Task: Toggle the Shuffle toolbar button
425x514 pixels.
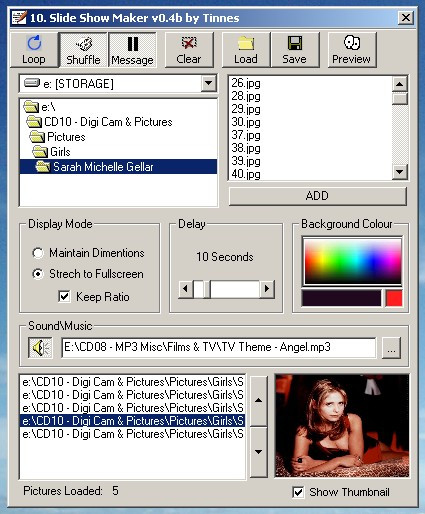Action: 83,50
